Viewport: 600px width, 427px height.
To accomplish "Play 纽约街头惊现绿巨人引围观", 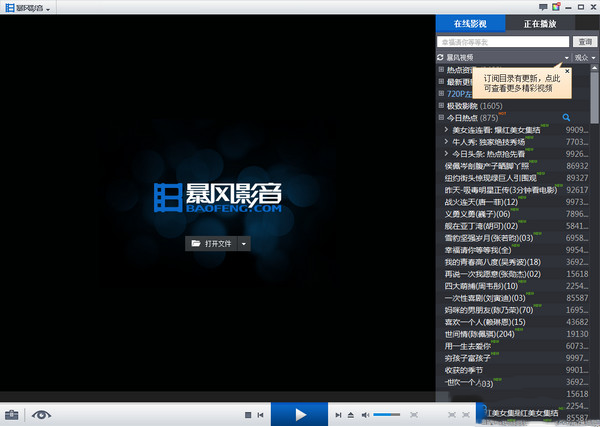I will tap(491, 178).
